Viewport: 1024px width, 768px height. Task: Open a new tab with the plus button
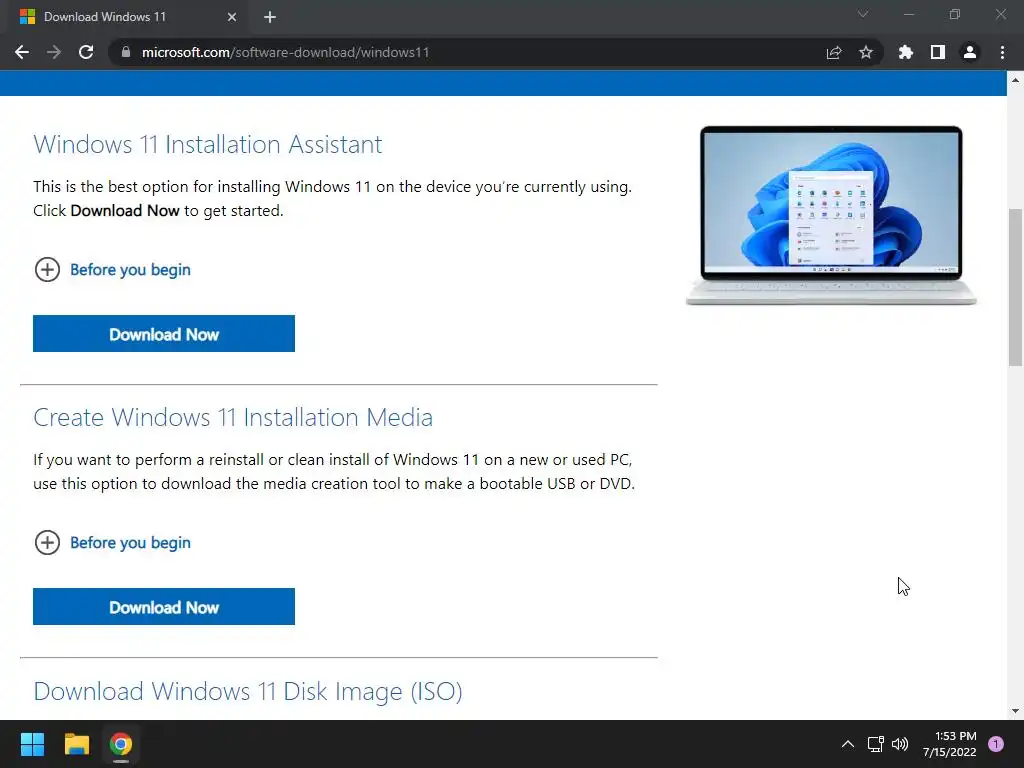pos(270,17)
